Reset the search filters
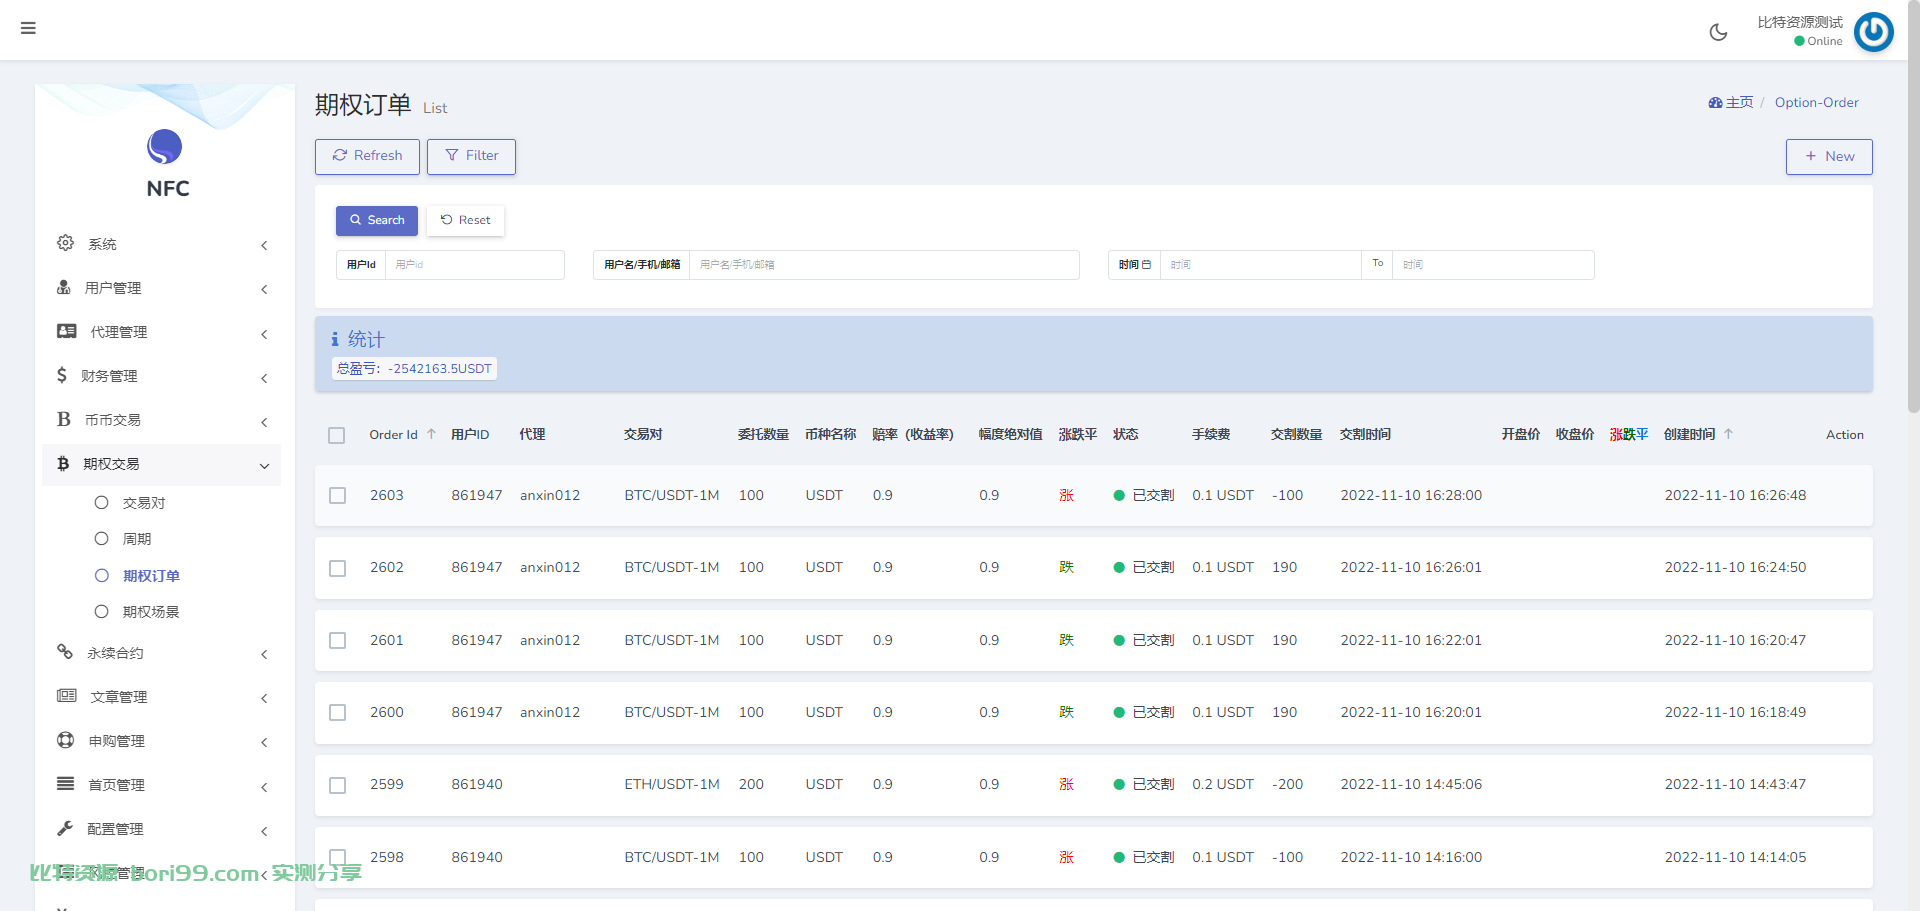 (x=465, y=220)
